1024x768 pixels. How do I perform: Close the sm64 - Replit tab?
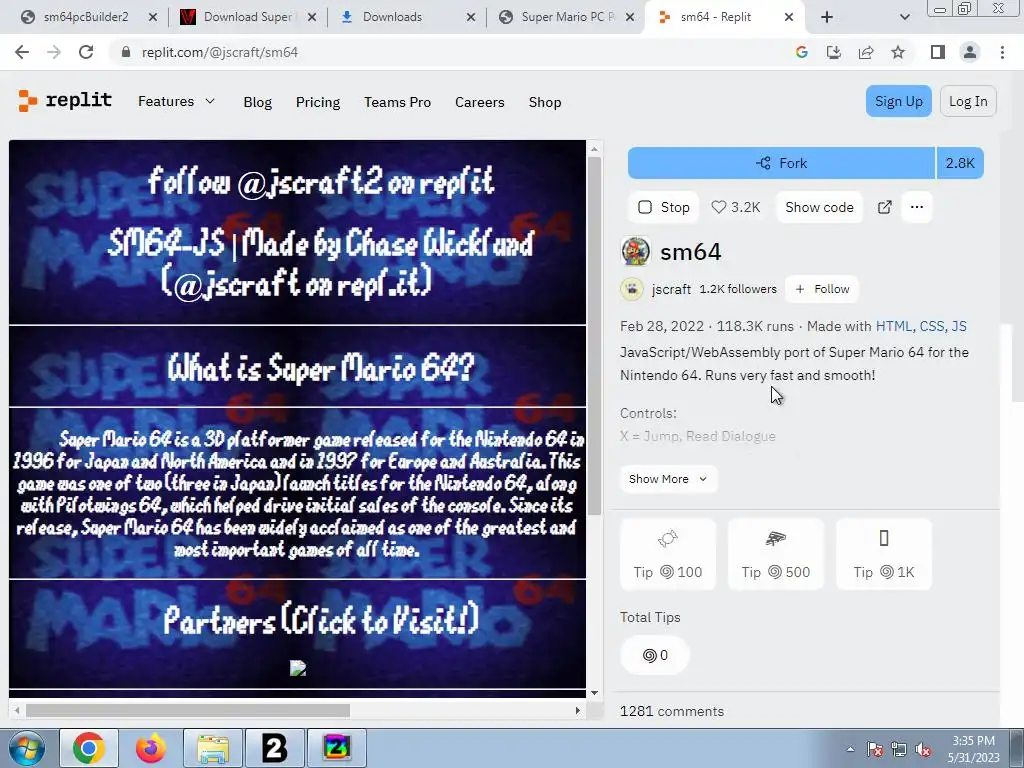click(x=789, y=17)
